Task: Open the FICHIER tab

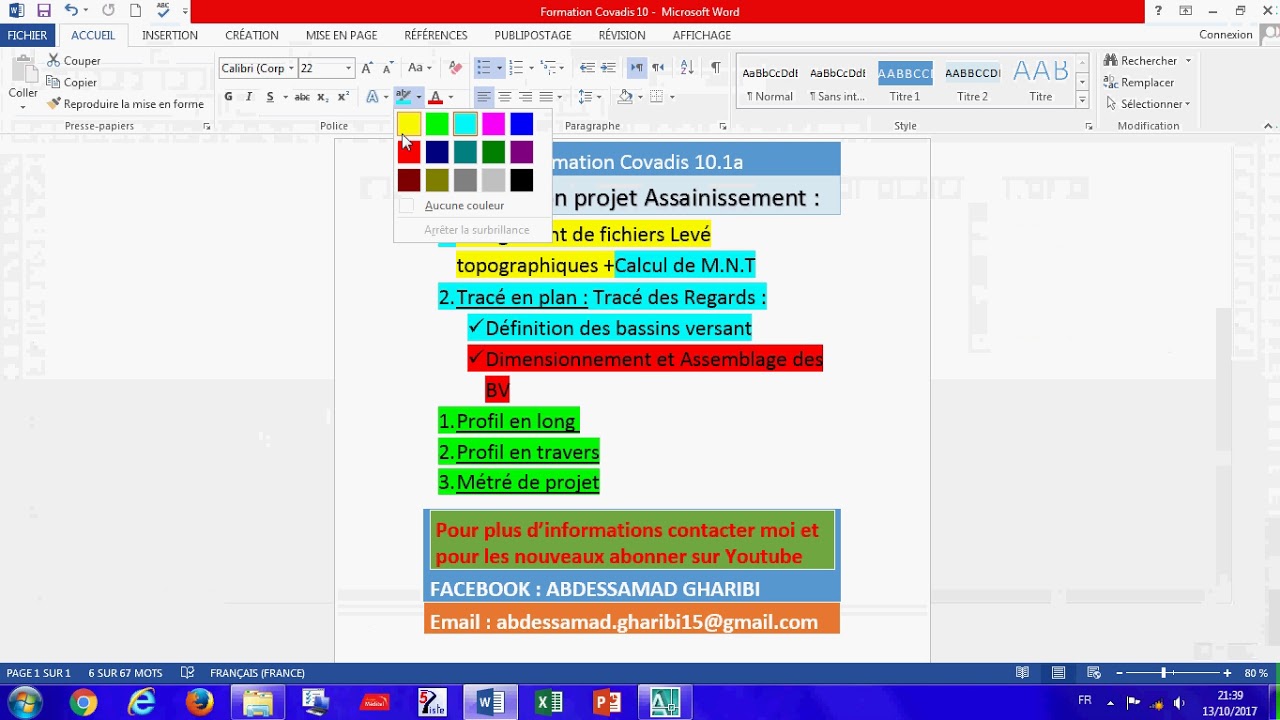Action: tap(27, 35)
